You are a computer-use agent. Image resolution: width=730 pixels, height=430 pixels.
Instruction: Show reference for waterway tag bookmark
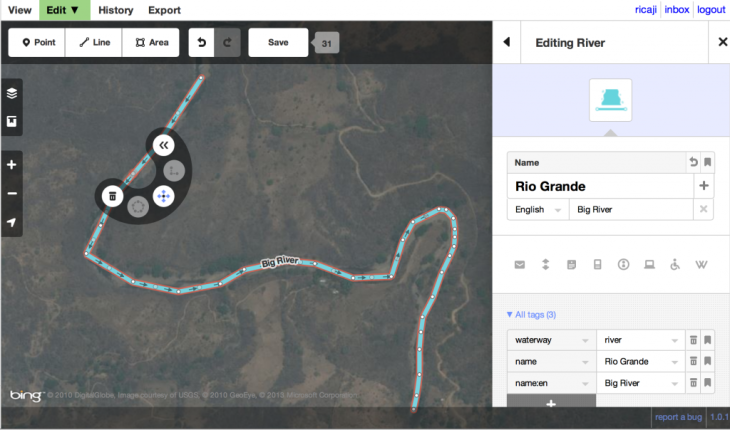tap(707, 340)
